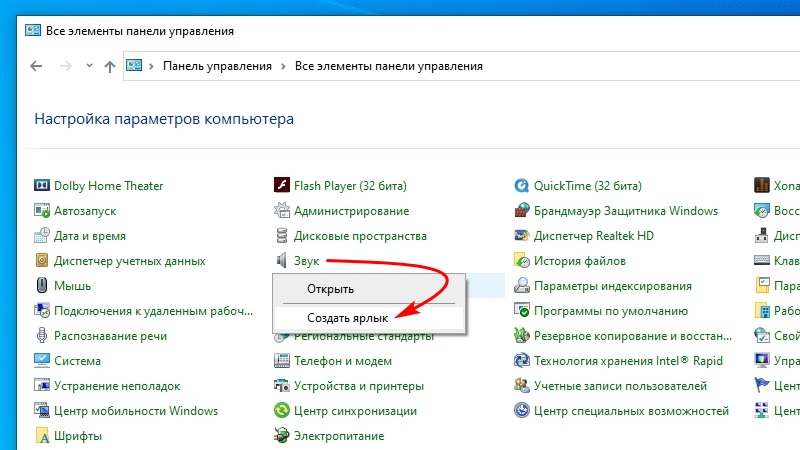Click the Центр мобильности Windows icon
Image resolution: width=800 pixels, height=450 pixels.
coord(42,410)
